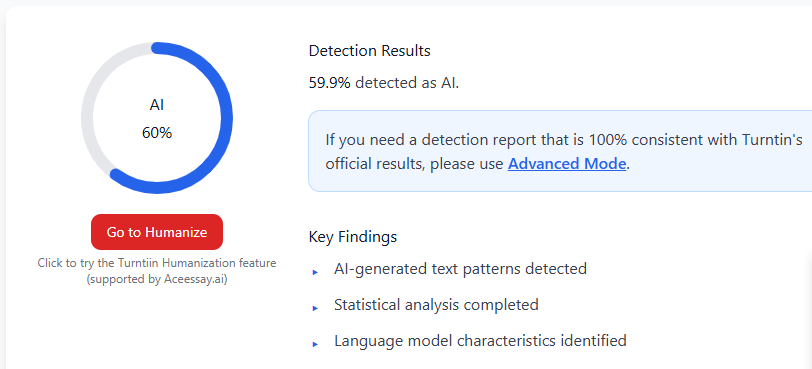The width and height of the screenshot is (812, 369).
Task: Select the 60% label inside the circle
Action: tap(157, 133)
